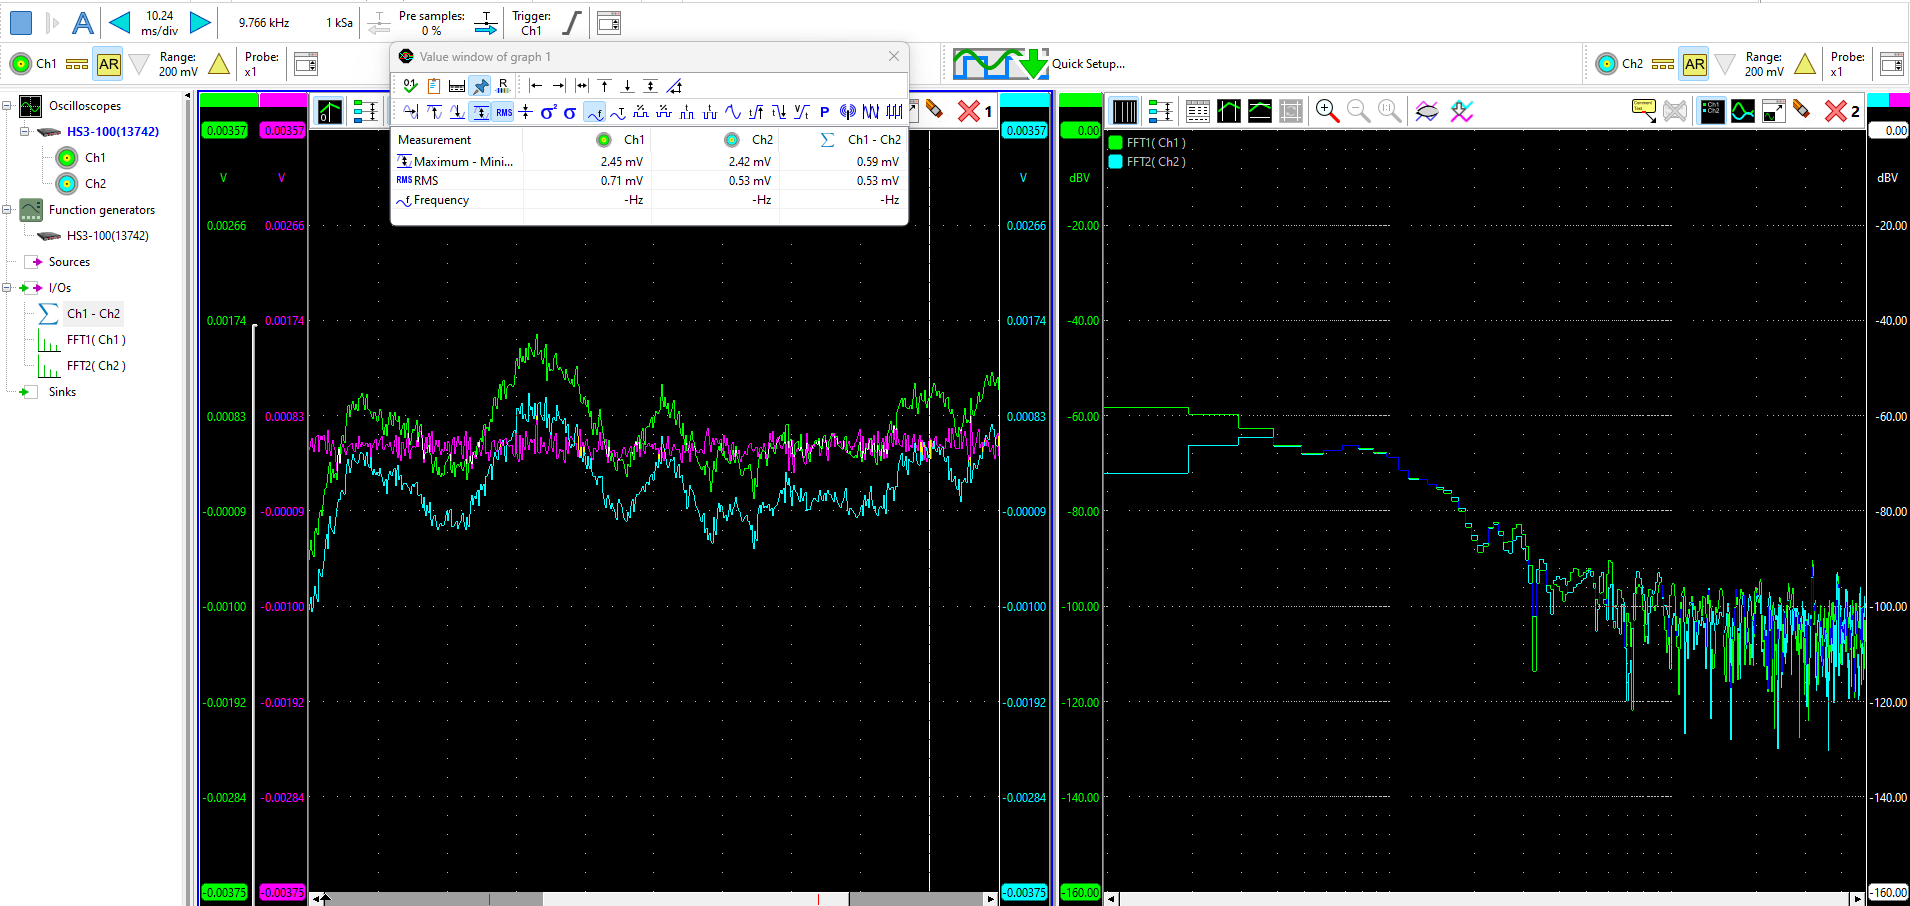Collapse the Oscilloscopes tree node

click(7, 106)
